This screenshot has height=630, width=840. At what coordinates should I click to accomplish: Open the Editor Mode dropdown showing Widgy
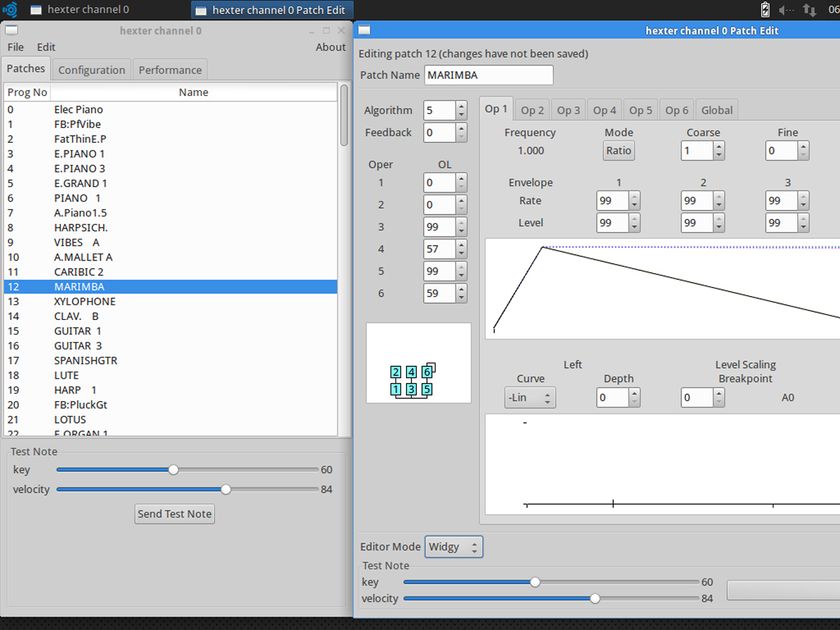(454, 546)
